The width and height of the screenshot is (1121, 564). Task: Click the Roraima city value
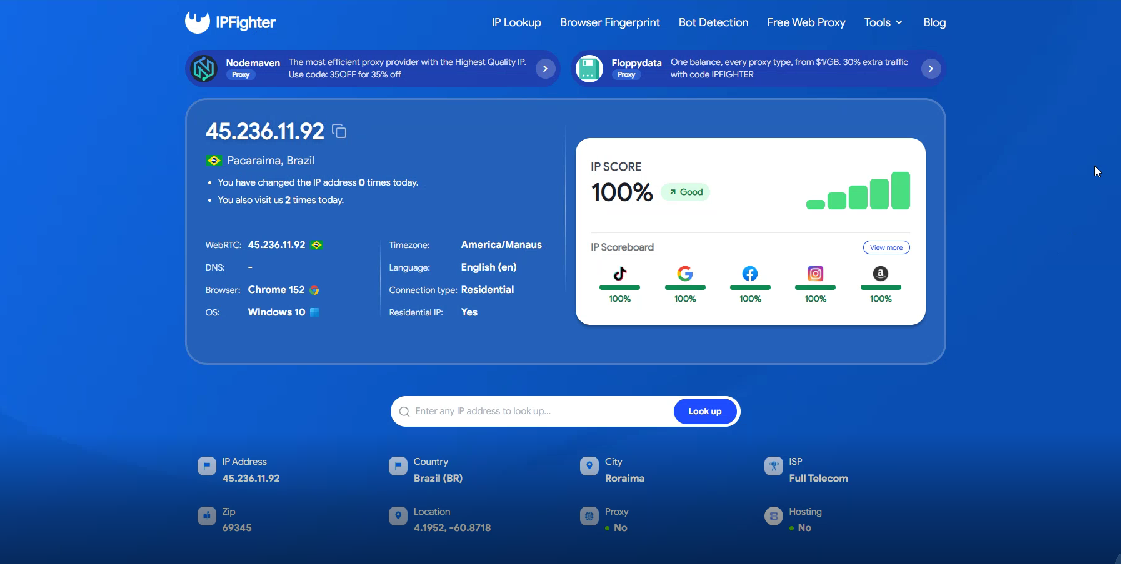625,478
